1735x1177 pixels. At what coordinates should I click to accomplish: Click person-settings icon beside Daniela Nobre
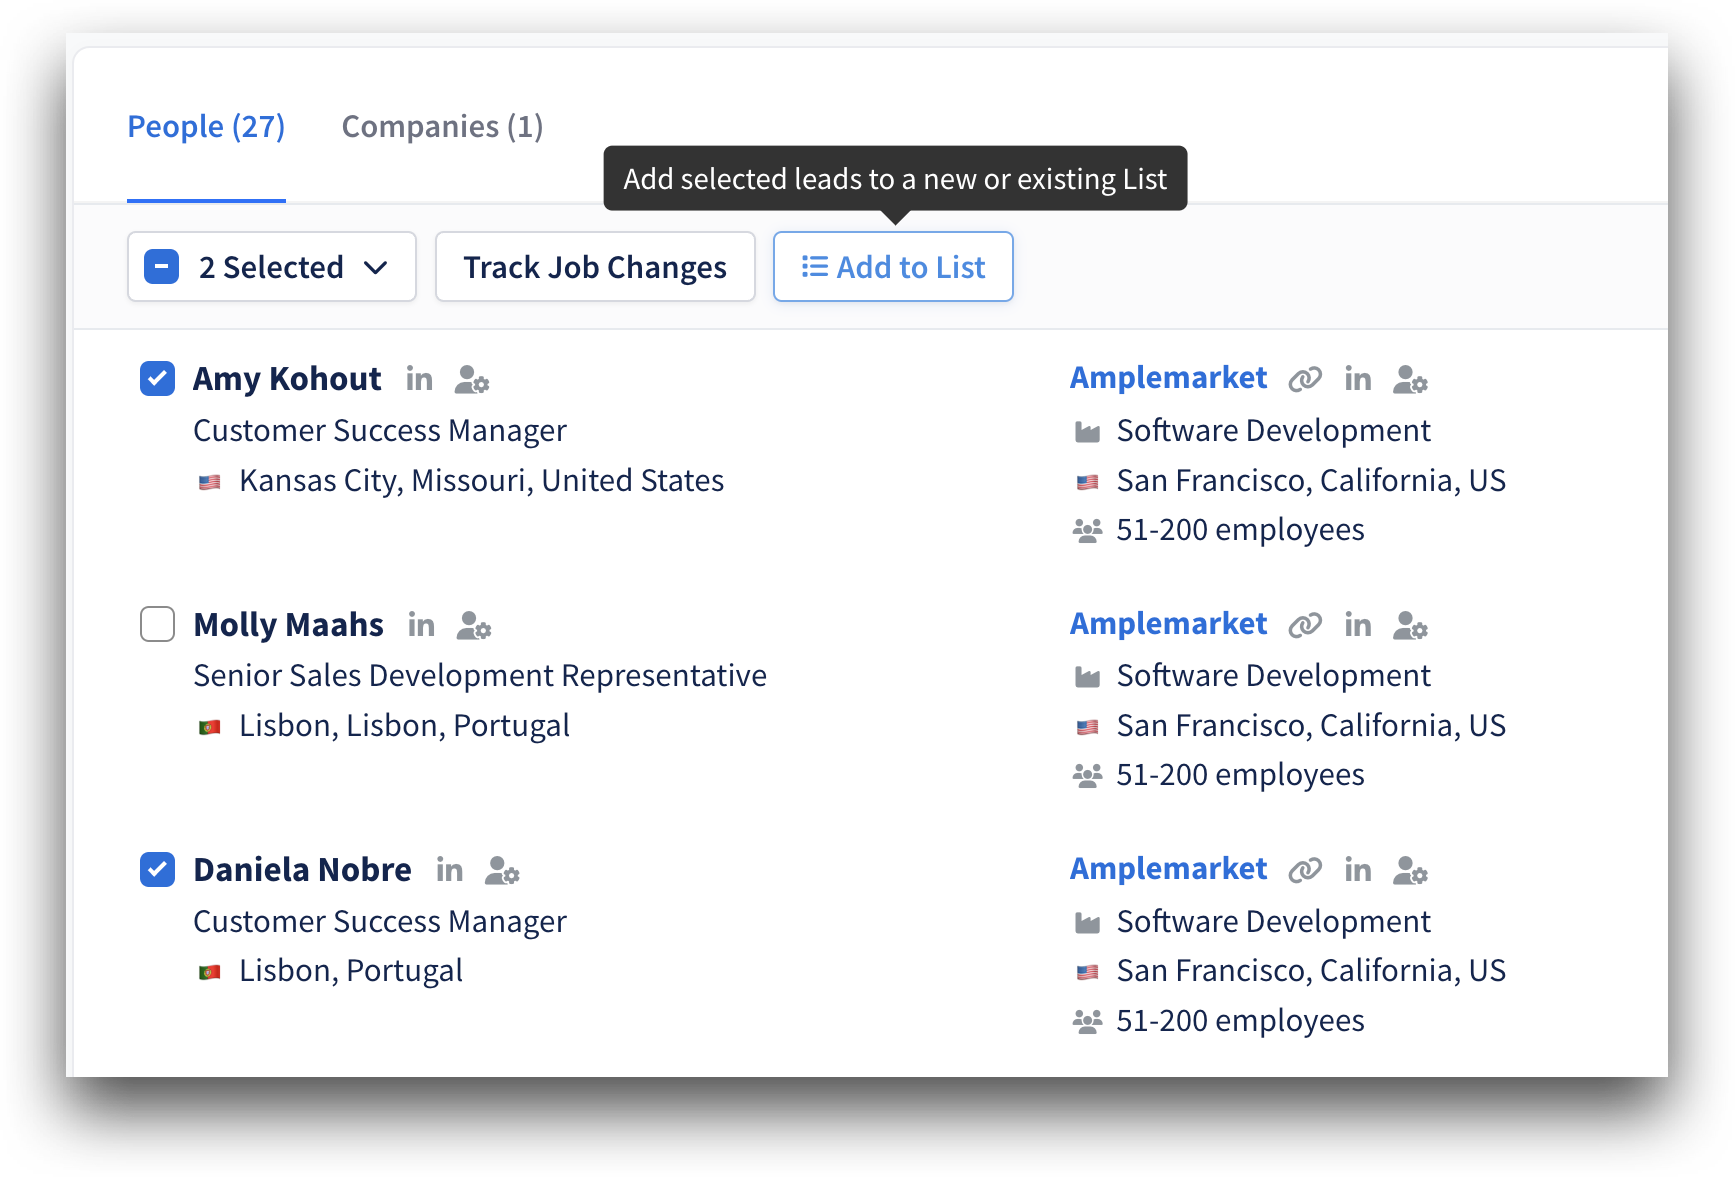502,870
